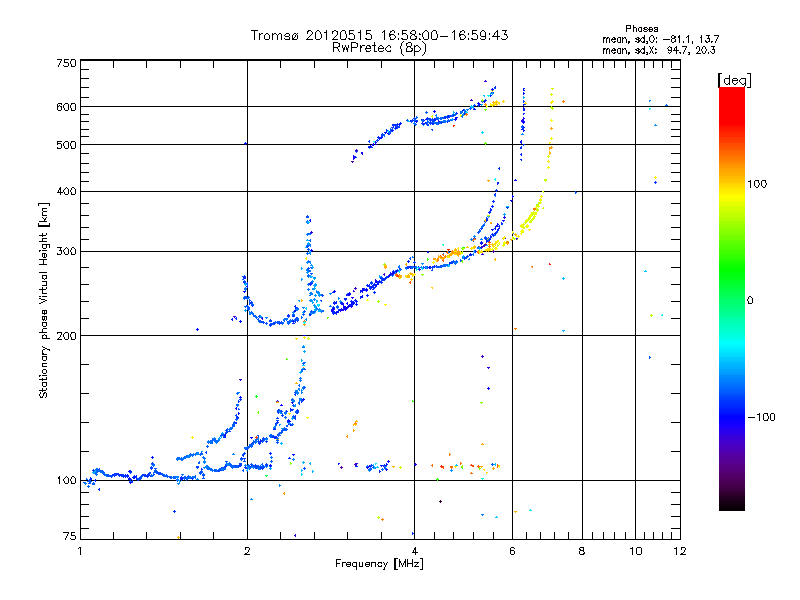The width and height of the screenshot is (800, 600).
Task: Click the x-axis '4' frequency label
Action: (414, 551)
